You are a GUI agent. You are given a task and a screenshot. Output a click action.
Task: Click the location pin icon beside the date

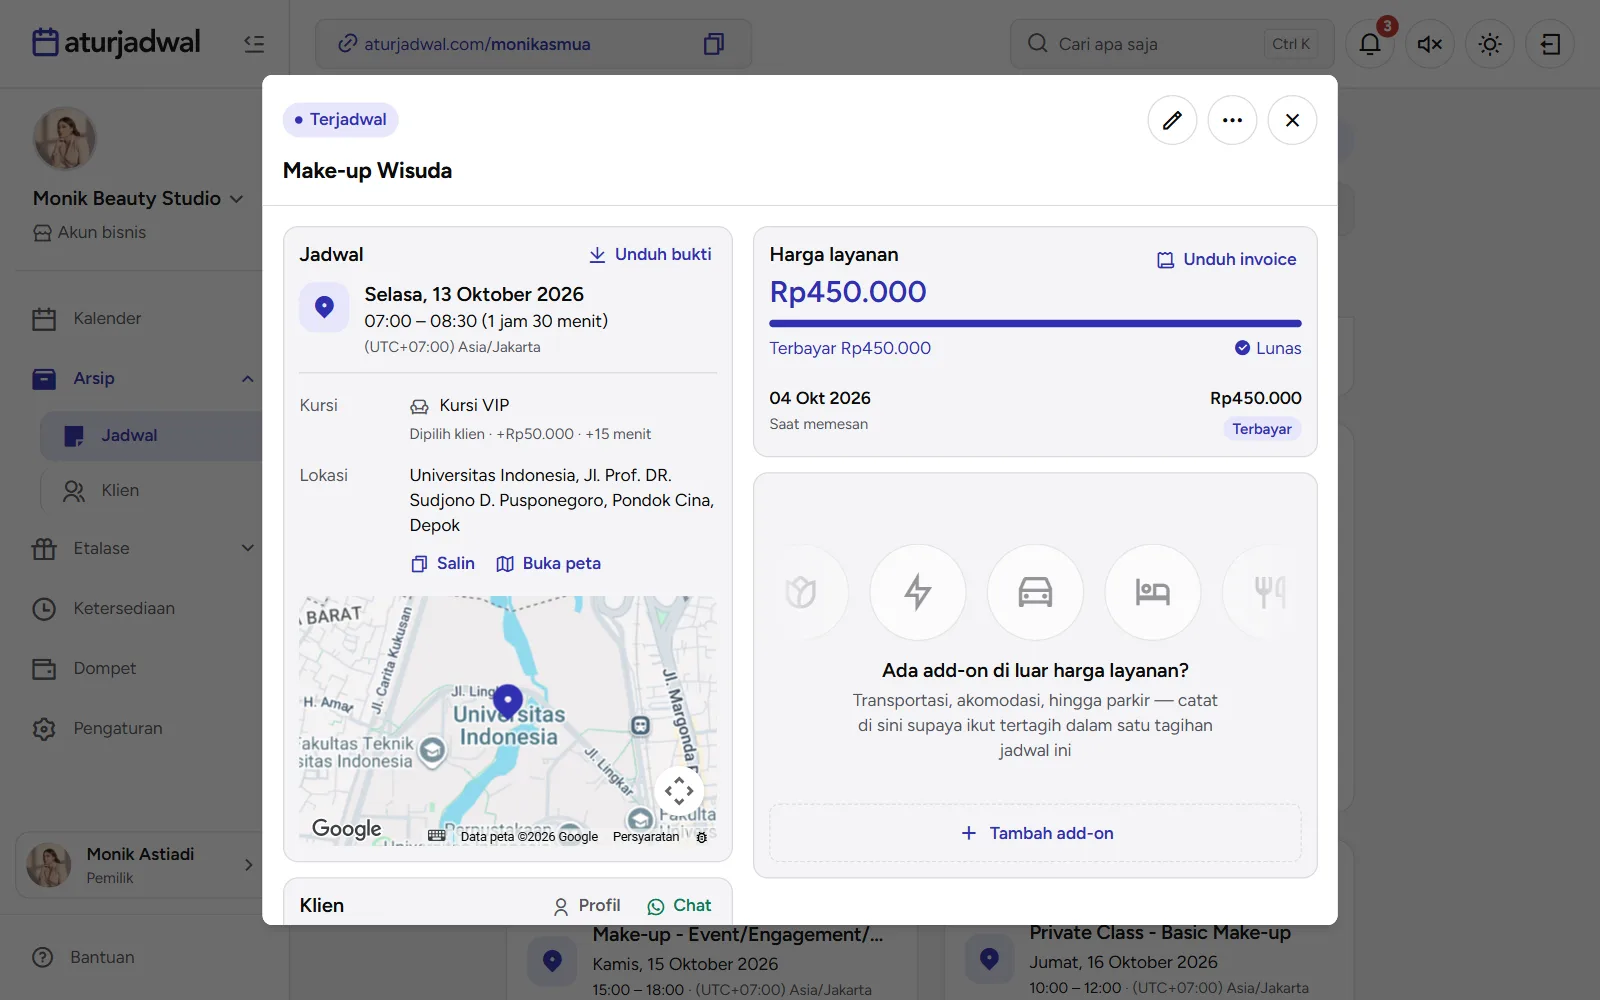324,307
